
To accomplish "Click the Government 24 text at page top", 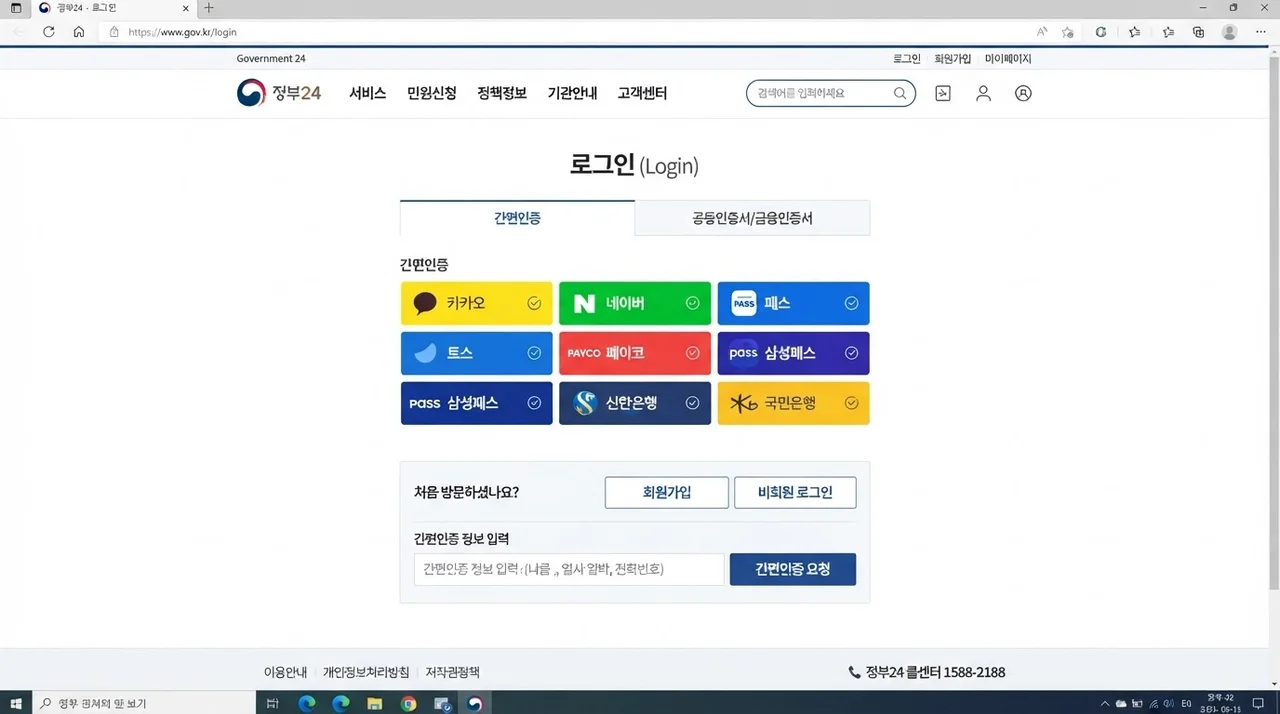I will tap(271, 59).
